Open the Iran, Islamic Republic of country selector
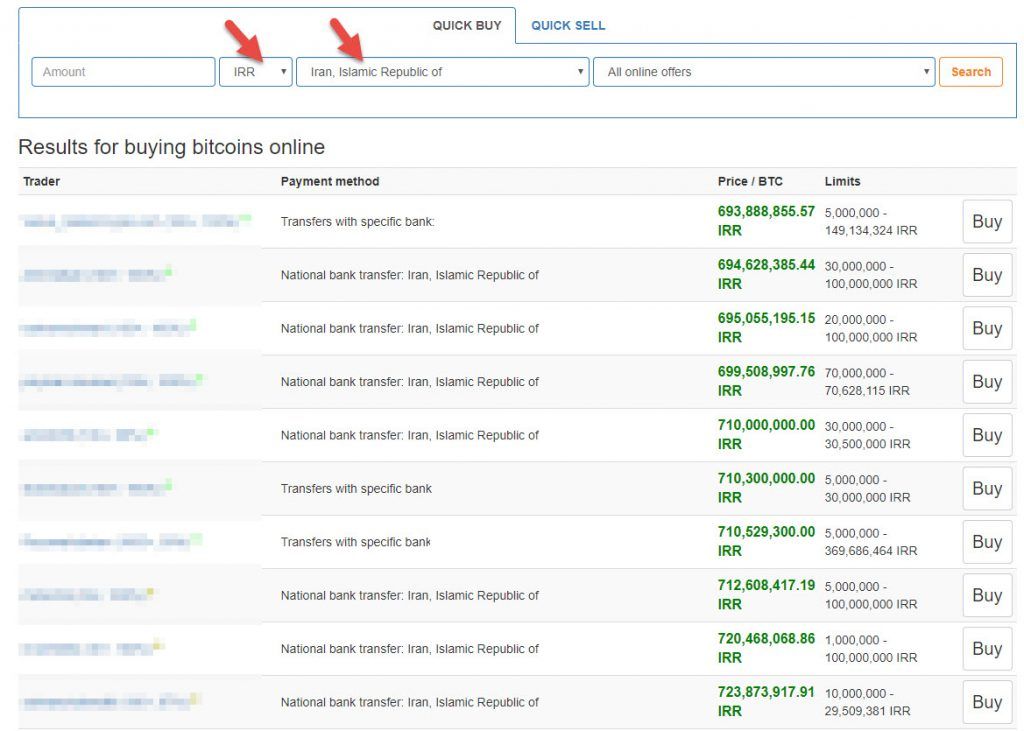The image size is (1024, 731). click(x=441, y=72)
